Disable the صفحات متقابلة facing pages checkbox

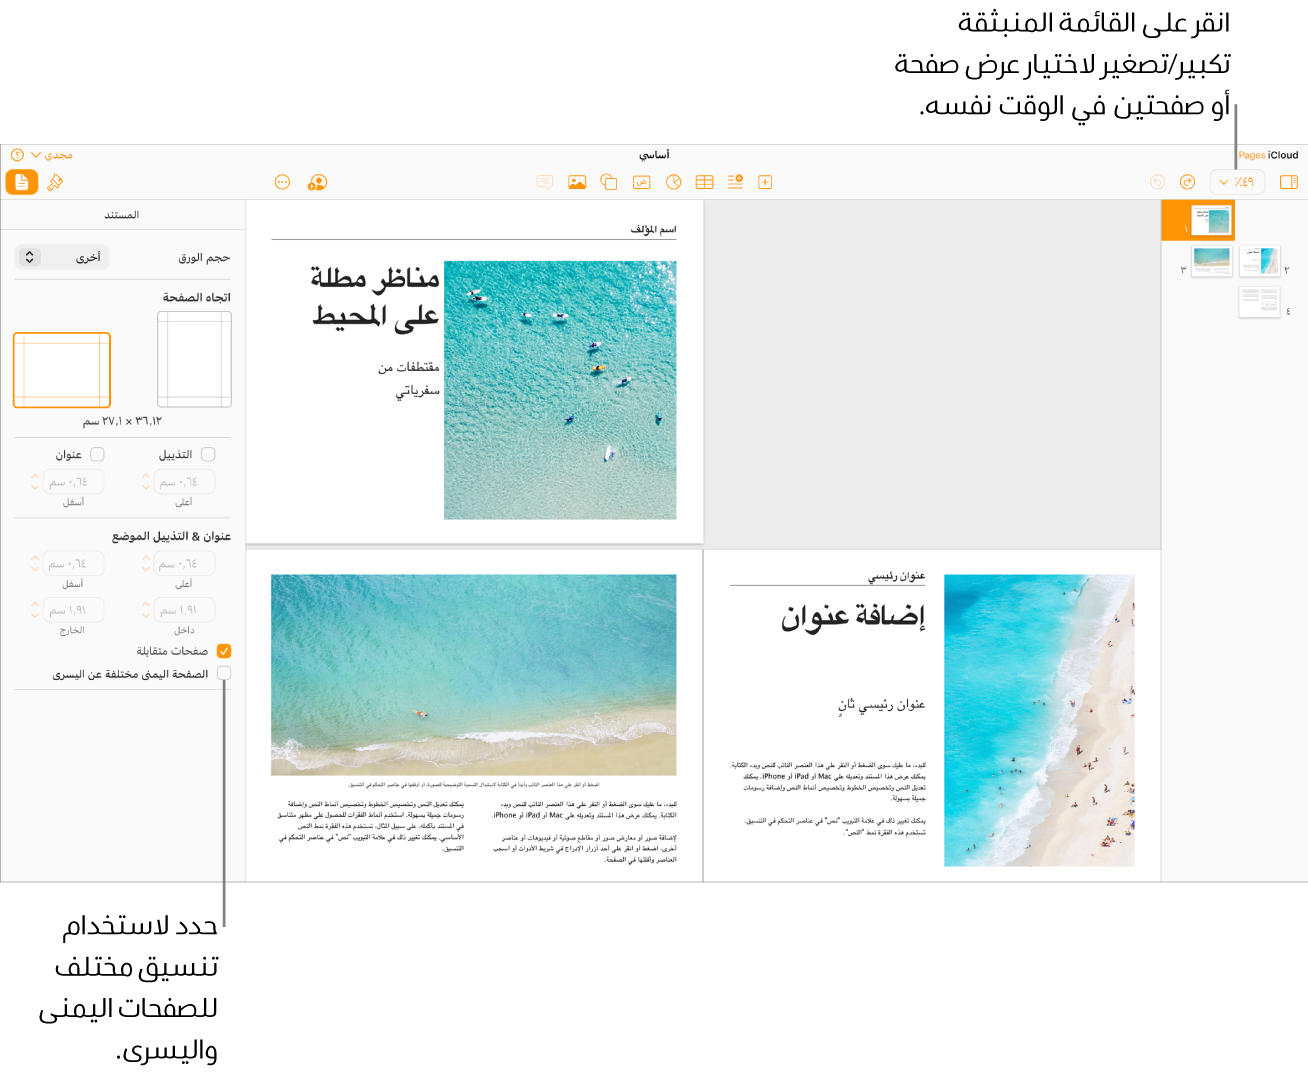click(x=224, y=651)
